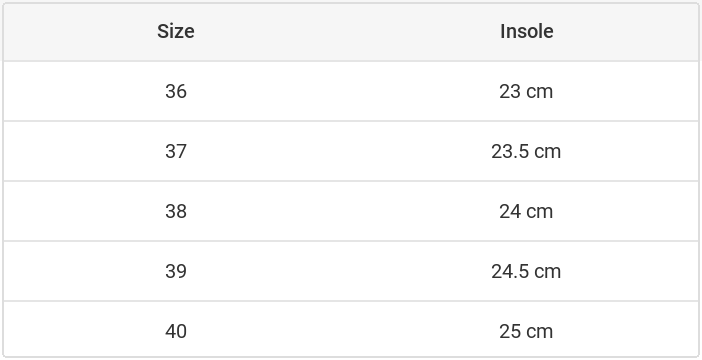The width and height of the screenshot is (702, 360).
Task: Select the size 37 cell
Action: click(x=176, y=151)
